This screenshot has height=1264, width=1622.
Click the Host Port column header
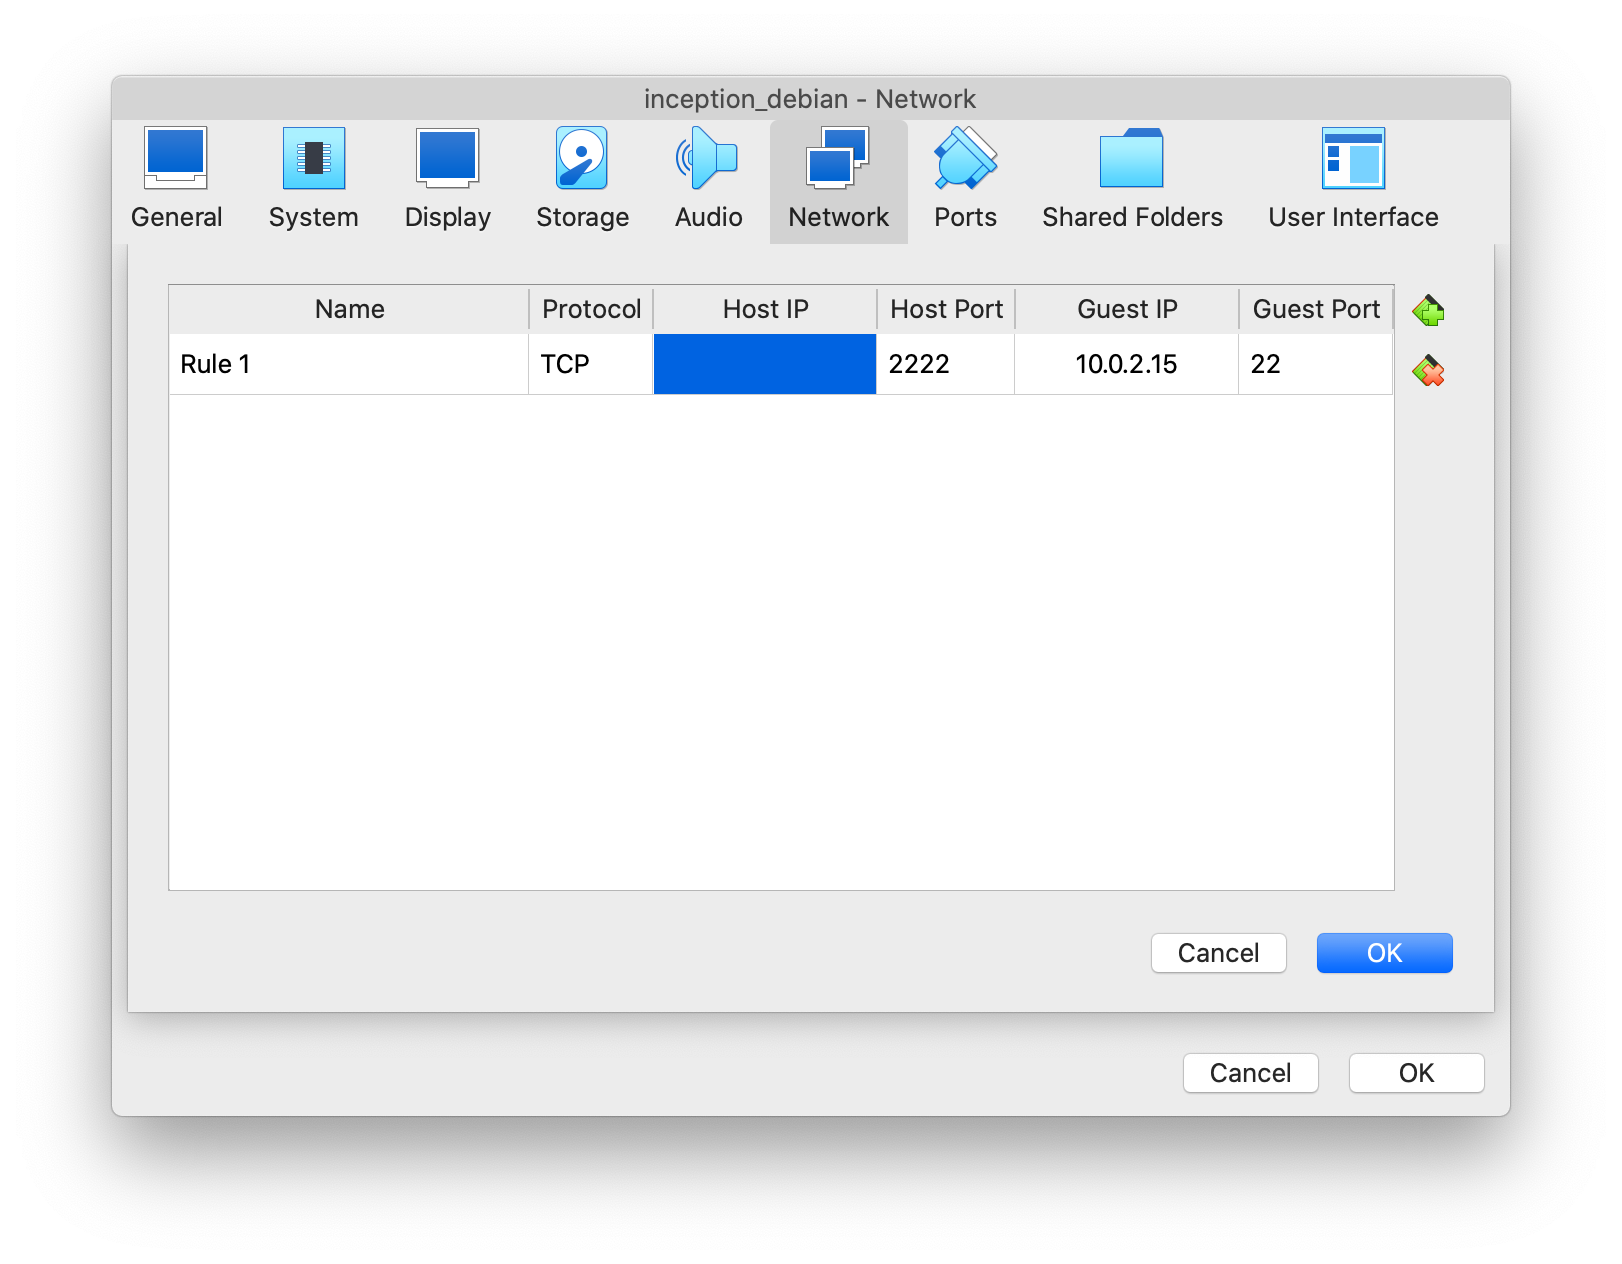click(x=946, y=309)
